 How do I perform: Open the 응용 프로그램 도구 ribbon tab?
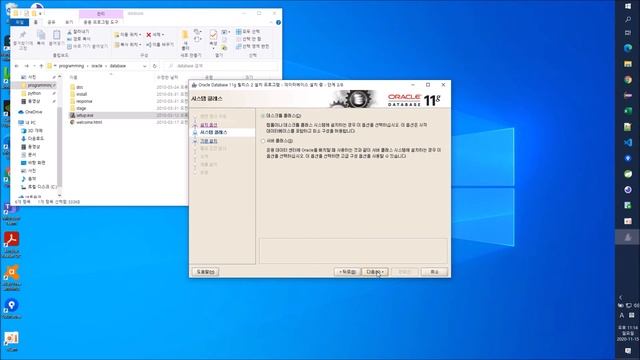101,22
